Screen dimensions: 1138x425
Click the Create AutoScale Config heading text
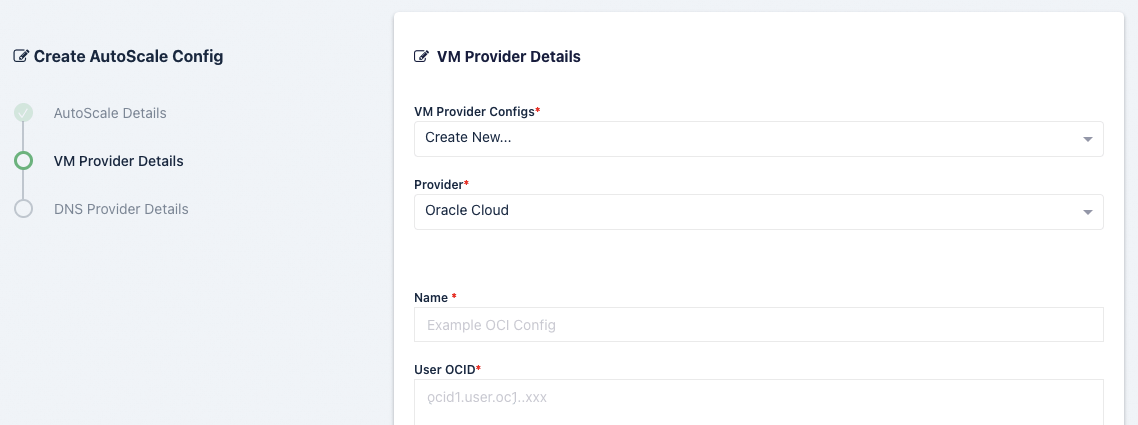point(128,57)
